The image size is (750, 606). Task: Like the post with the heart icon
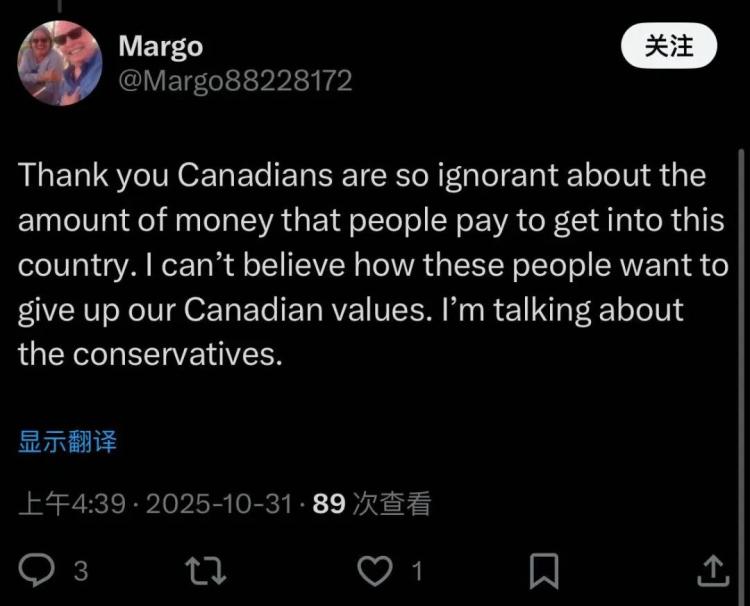tap(375, 570)
